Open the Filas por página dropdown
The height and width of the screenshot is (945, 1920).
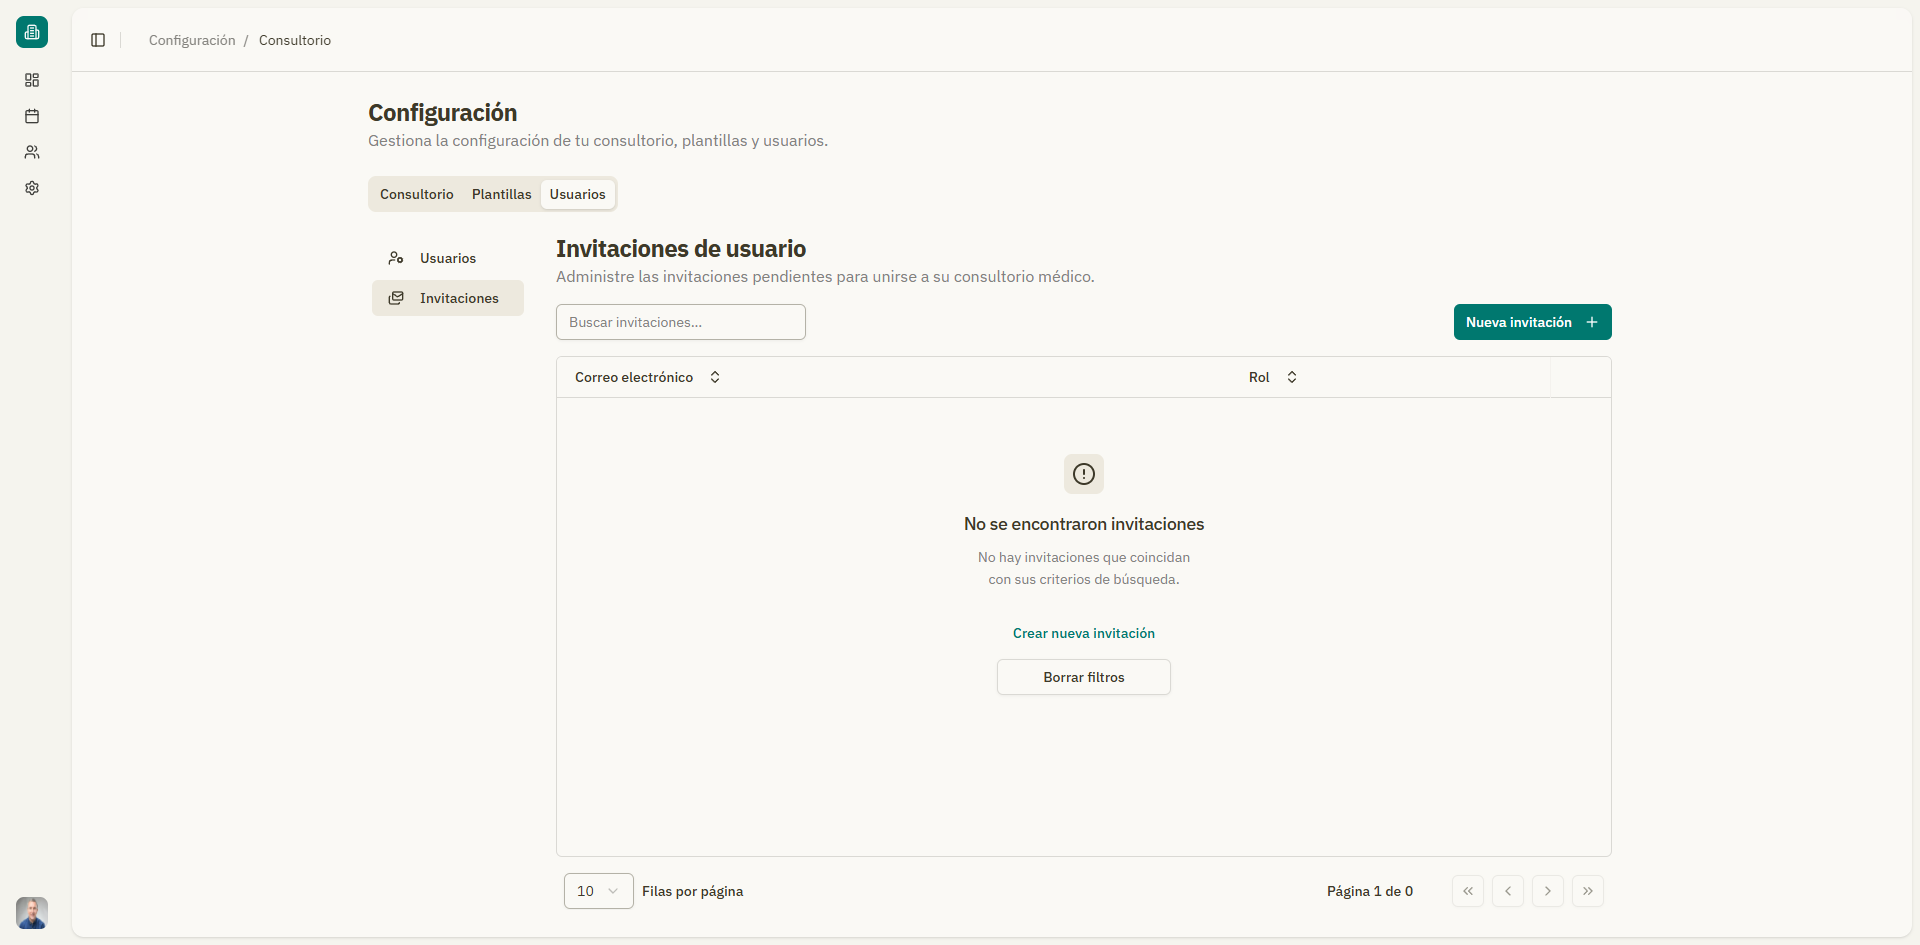tap(597, 890)
